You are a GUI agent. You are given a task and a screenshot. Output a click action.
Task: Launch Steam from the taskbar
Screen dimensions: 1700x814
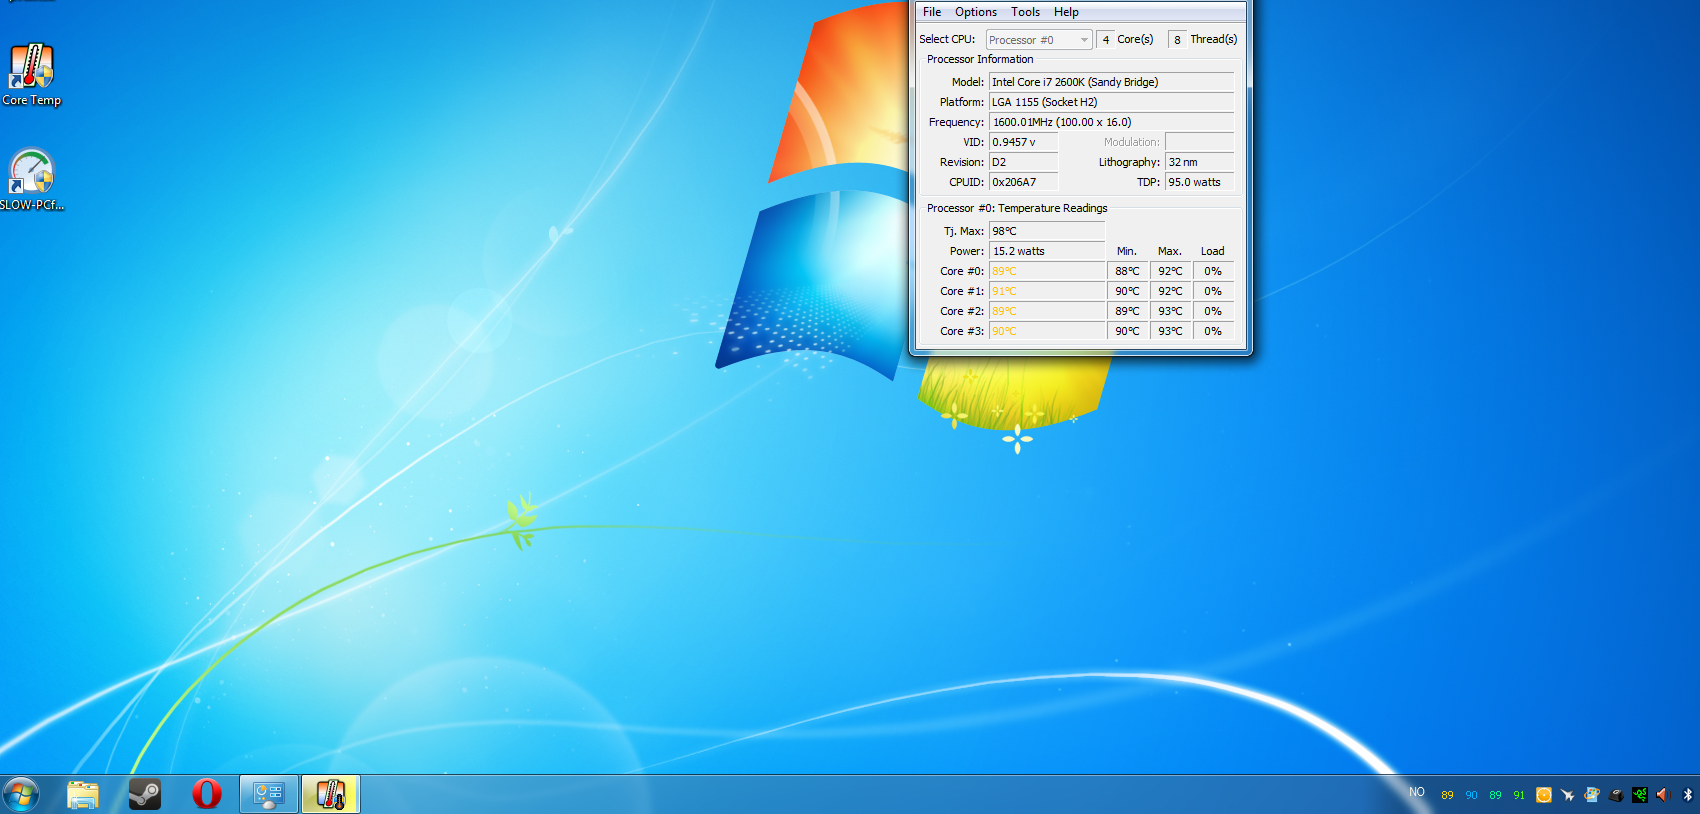tap(145, 795)
